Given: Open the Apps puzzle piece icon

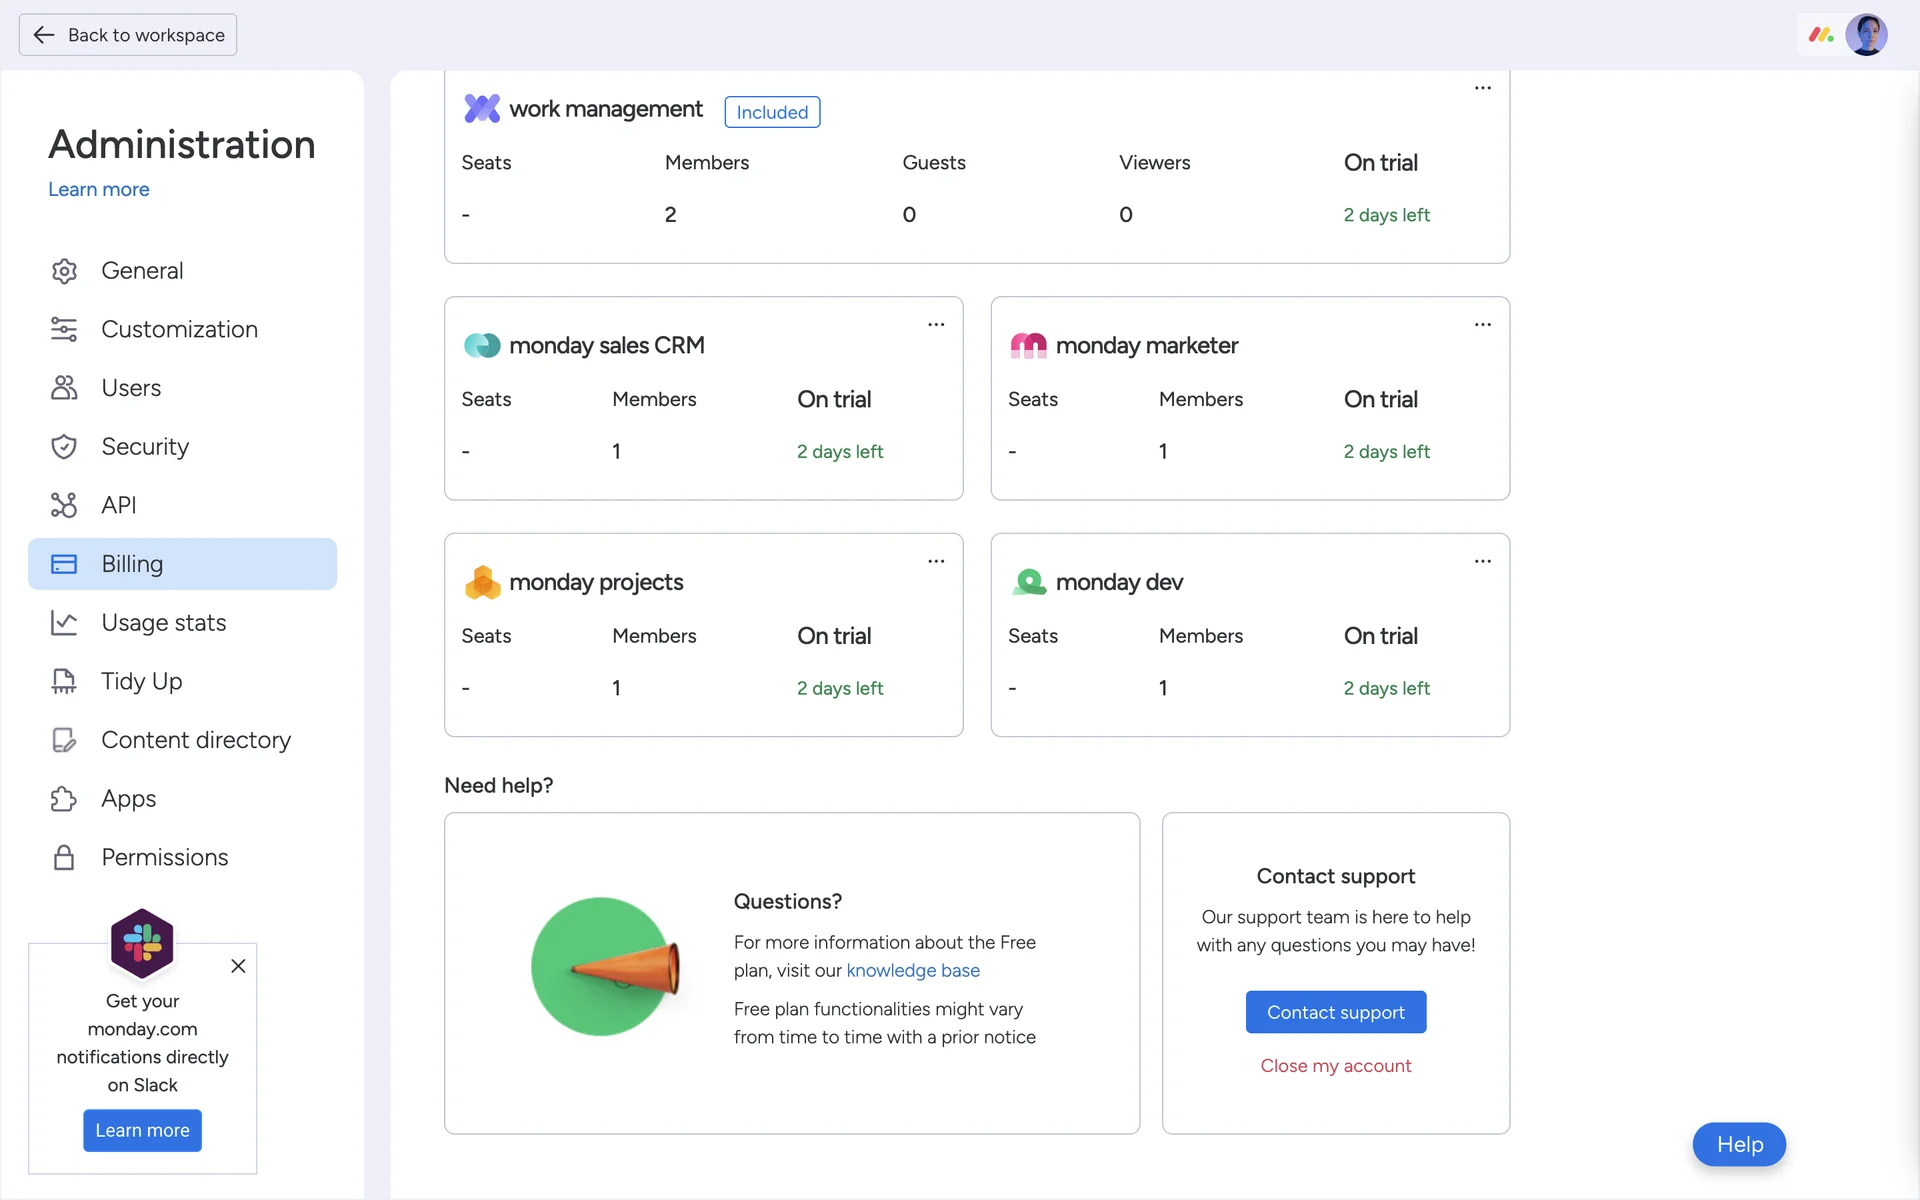Looking at the screenshot, I should click(64, 799).
